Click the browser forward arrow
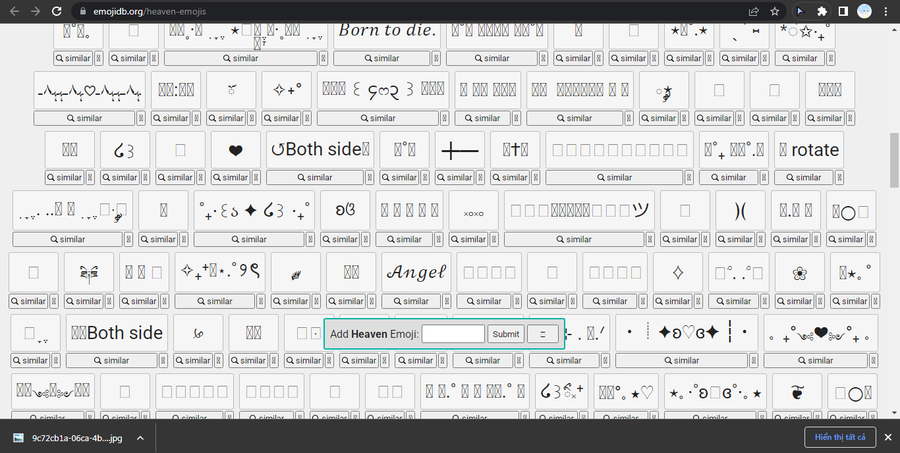900x453 pixels. [36, 11]
